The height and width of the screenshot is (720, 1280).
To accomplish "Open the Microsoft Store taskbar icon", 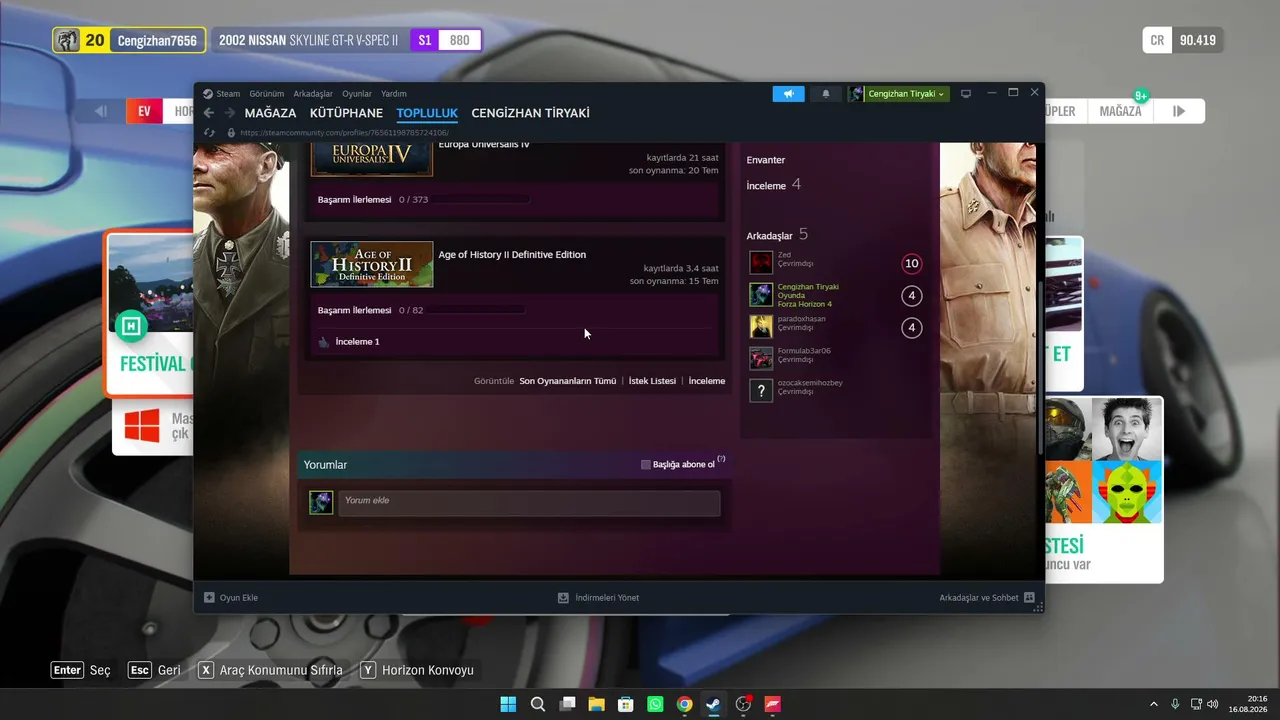I will pos(625,704).
